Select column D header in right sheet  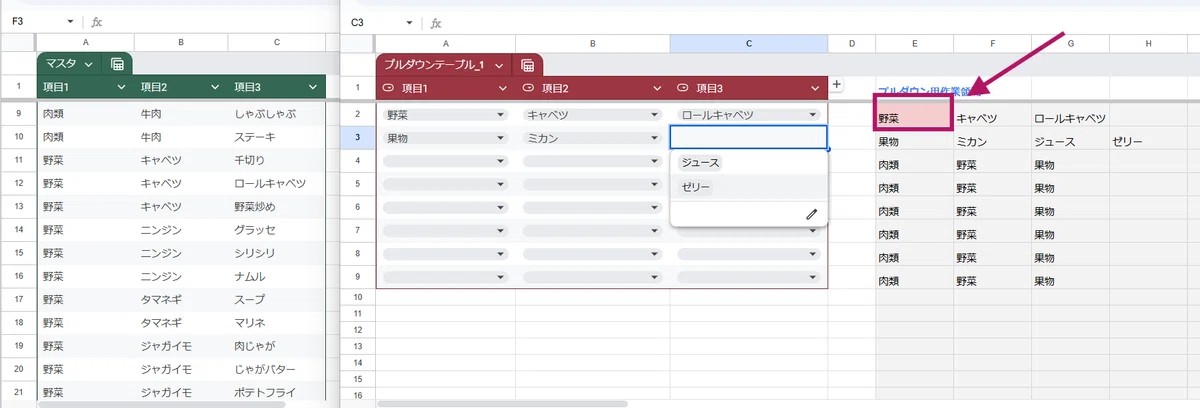point(851,44)
